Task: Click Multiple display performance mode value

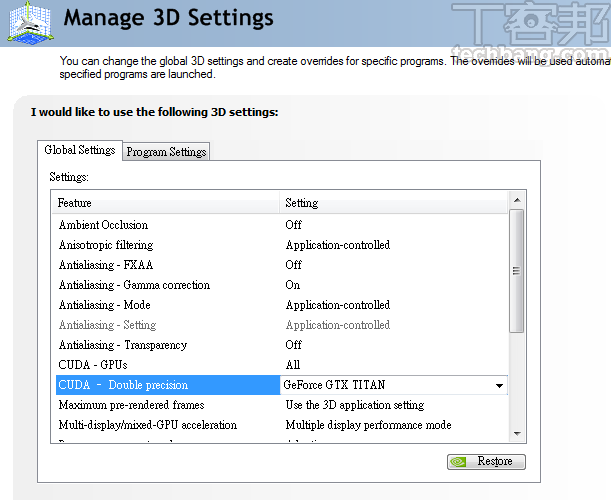Action: click(x=368, y=425)
